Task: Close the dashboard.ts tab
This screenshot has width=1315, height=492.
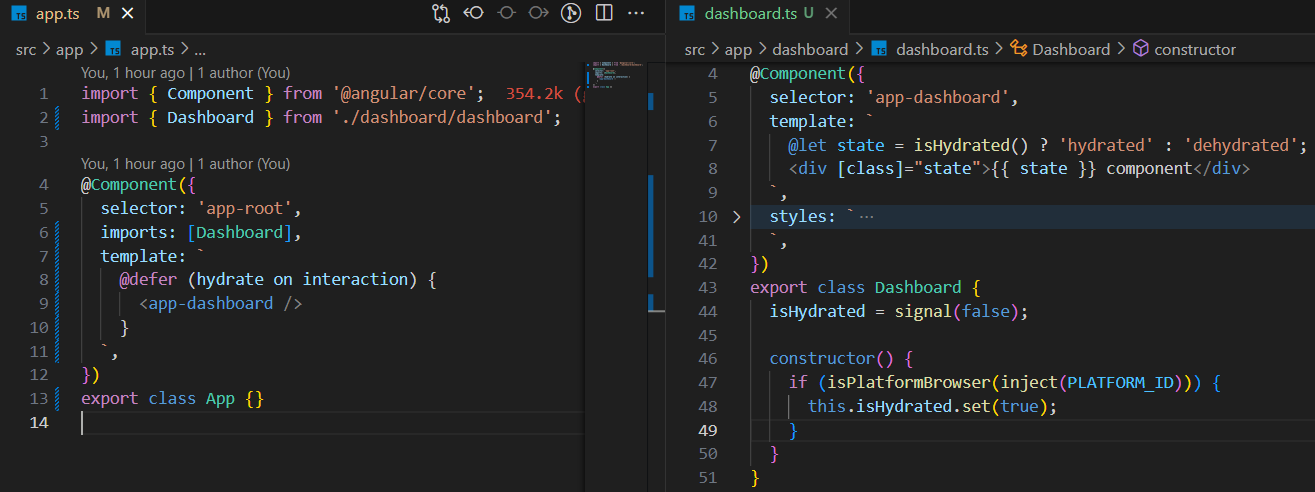Action: click(831, 14)
